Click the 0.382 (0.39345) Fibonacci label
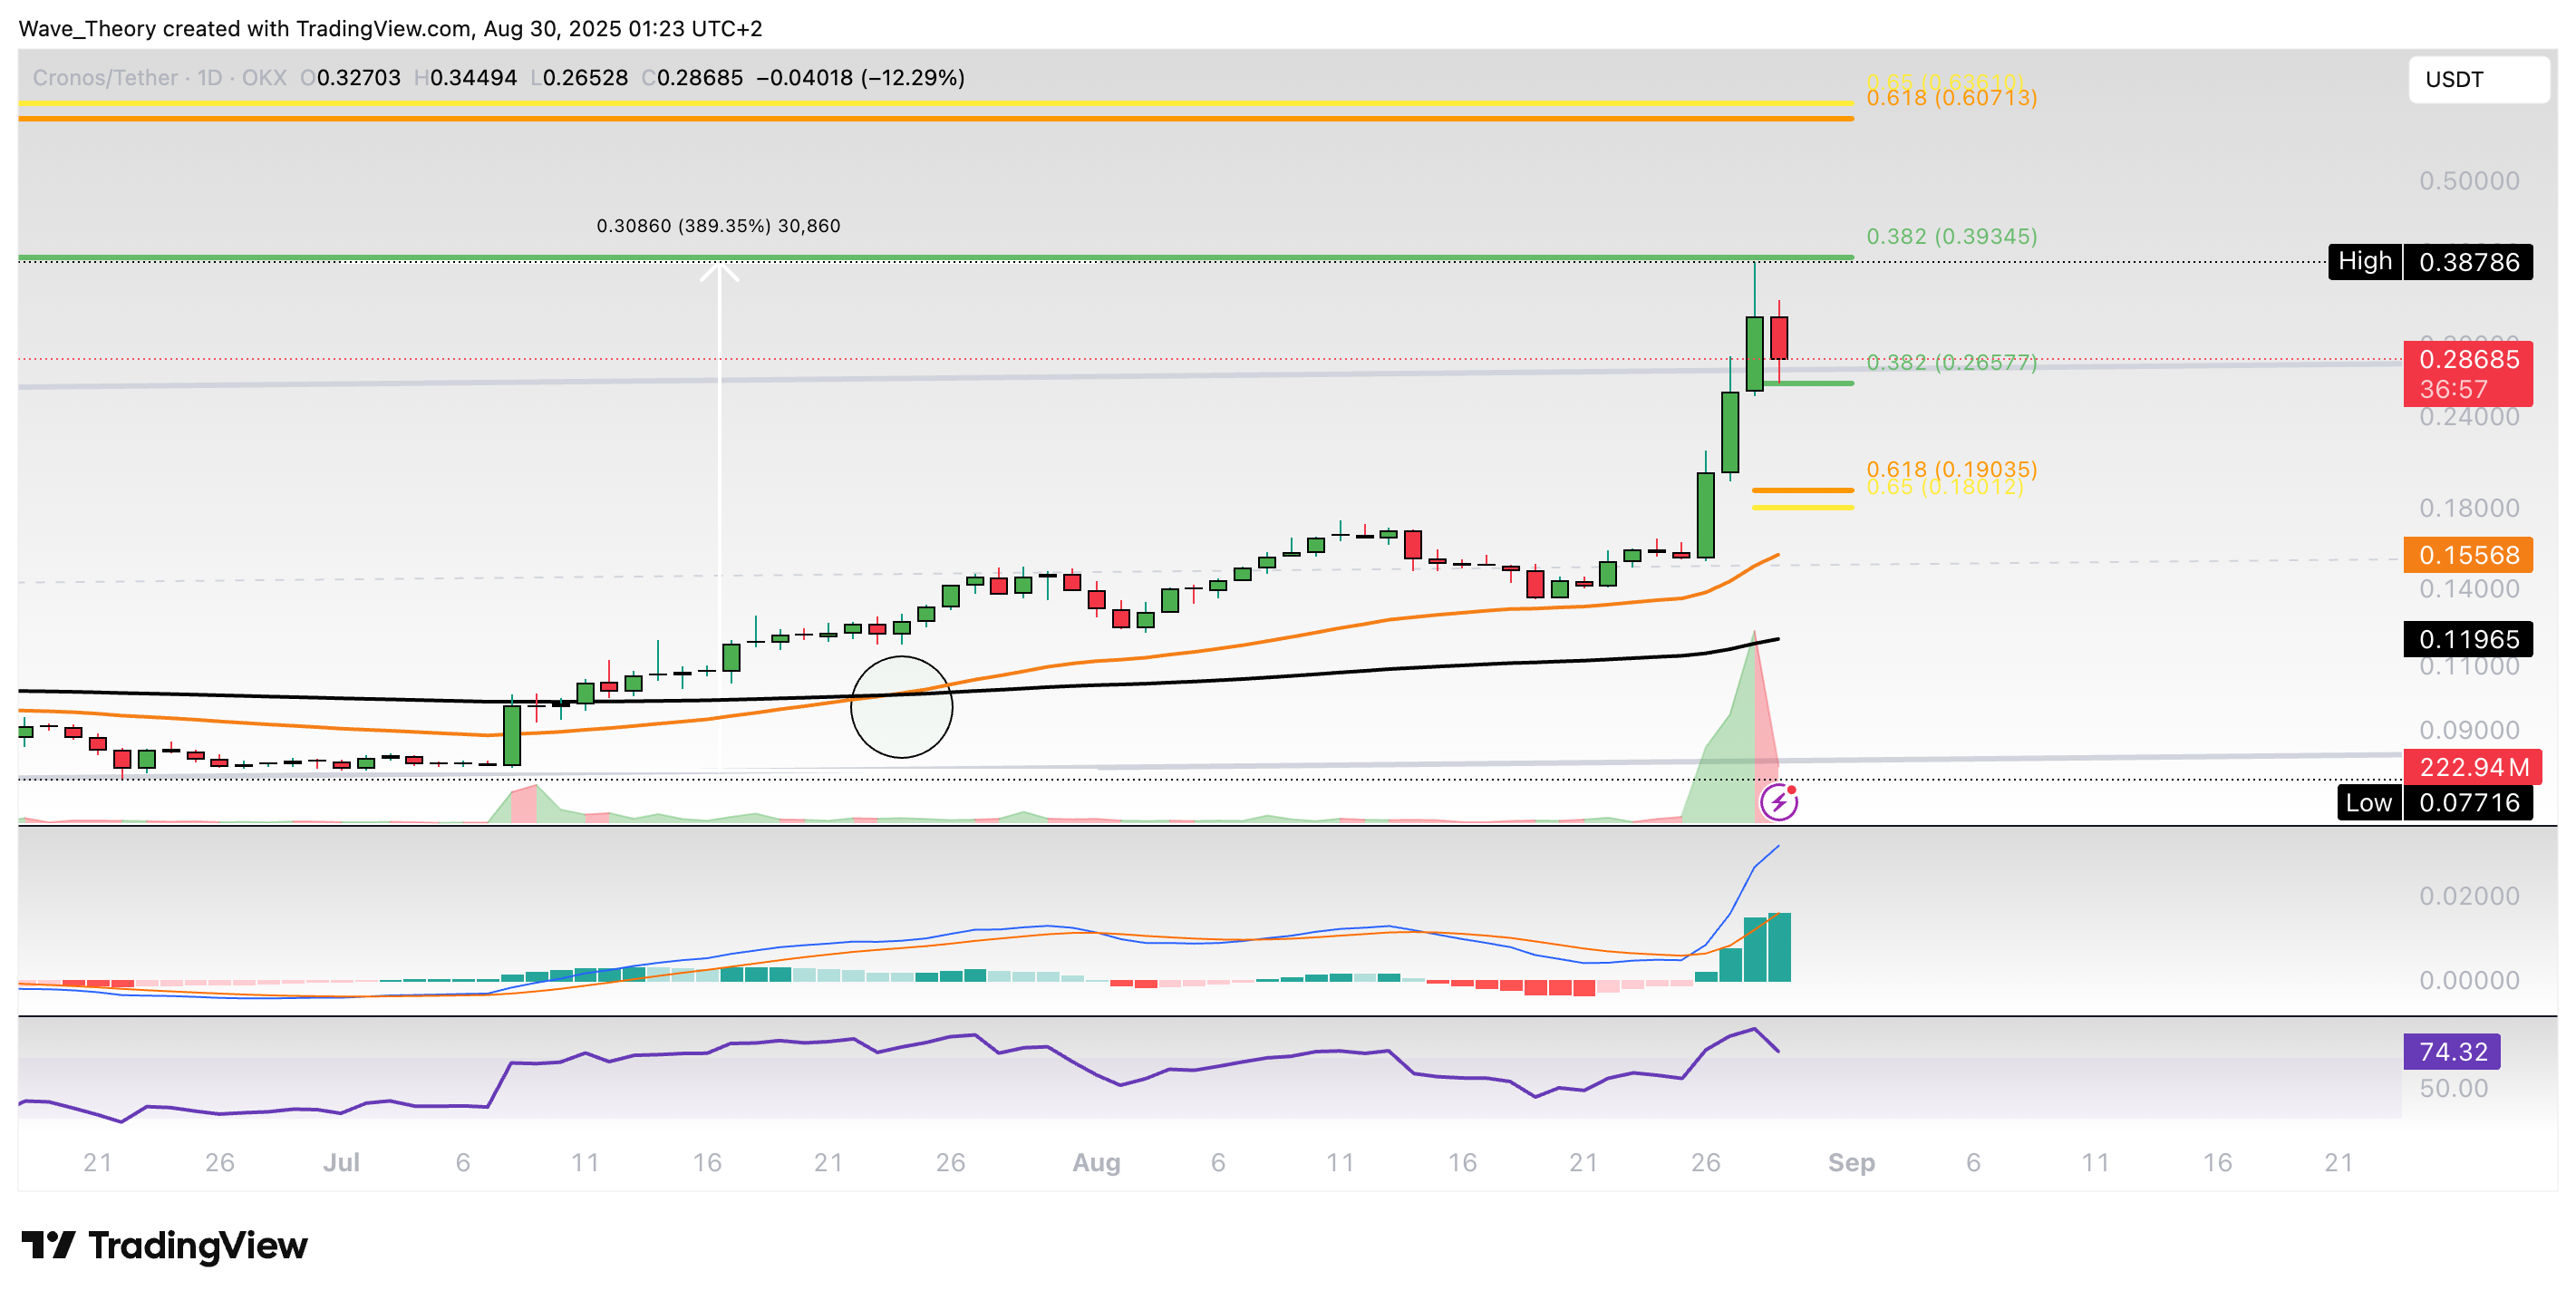Screen dimensions: 2576x1300 [1951, 236]
